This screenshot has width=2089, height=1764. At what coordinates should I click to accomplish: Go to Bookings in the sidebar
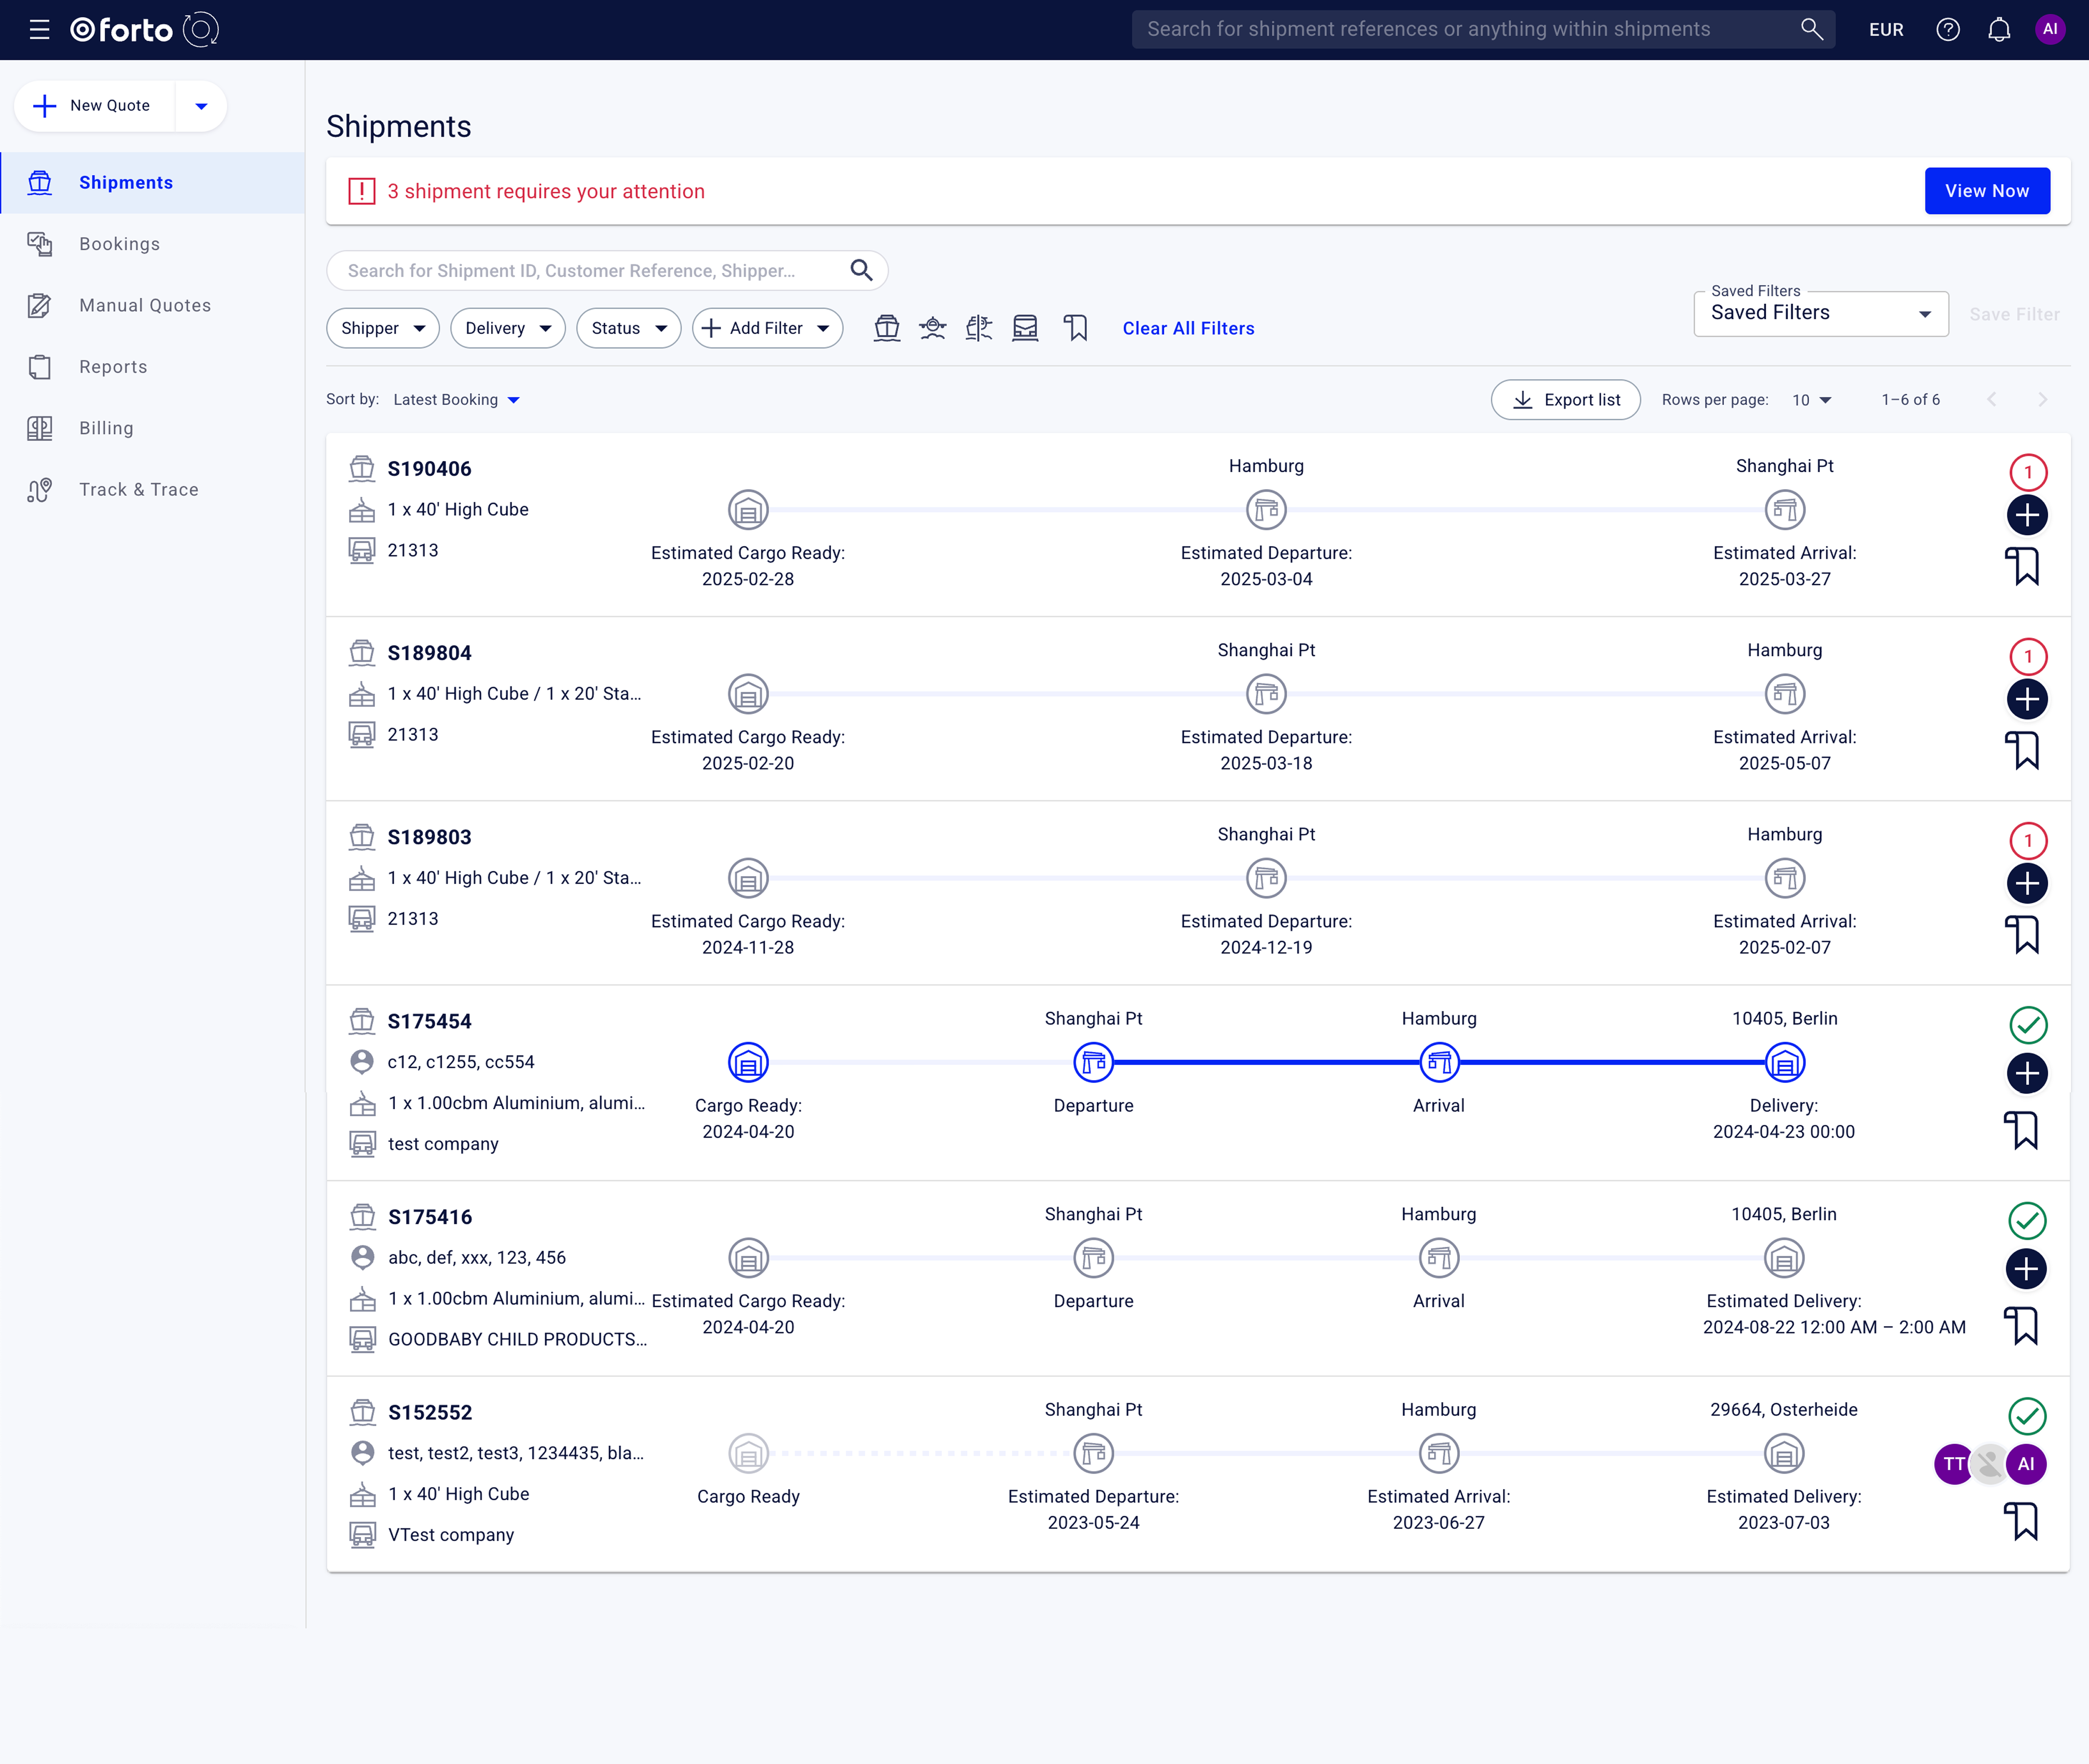click(119, 244)
